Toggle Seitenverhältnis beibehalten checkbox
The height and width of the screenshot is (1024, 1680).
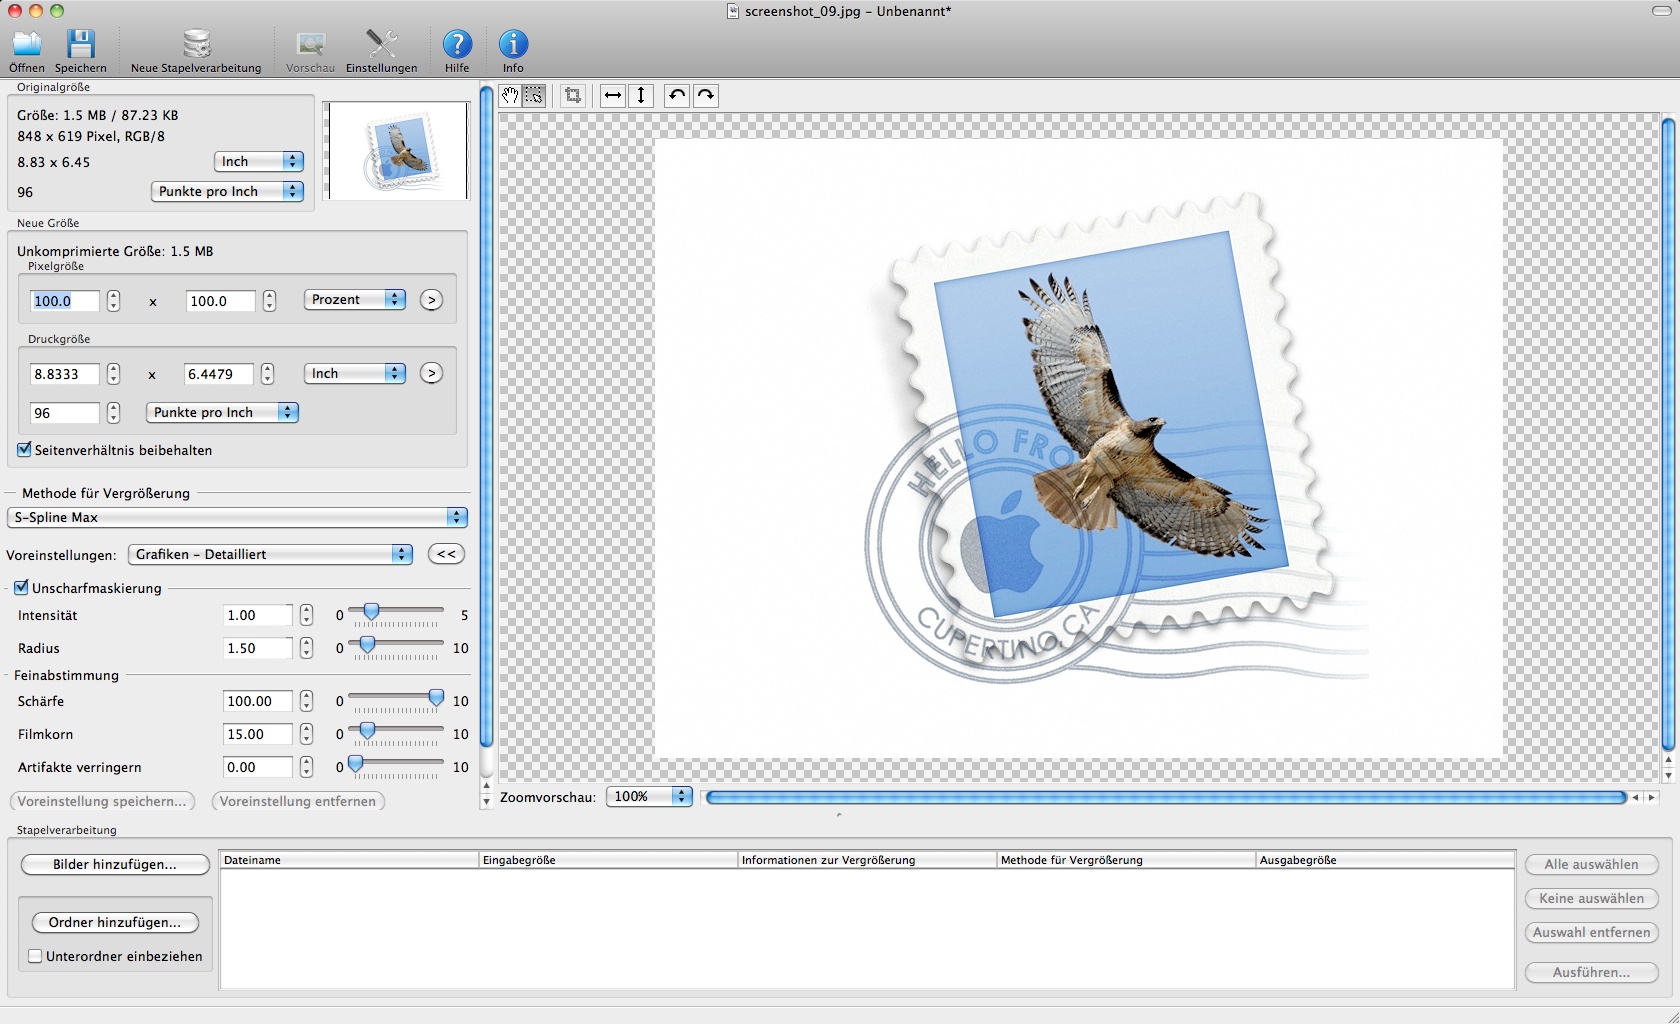(25, 450)
